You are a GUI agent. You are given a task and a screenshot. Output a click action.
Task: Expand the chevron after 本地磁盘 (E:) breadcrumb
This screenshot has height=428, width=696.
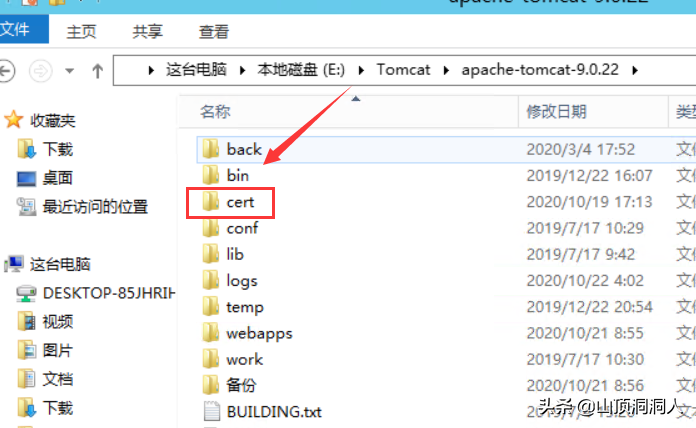[361, 70]
